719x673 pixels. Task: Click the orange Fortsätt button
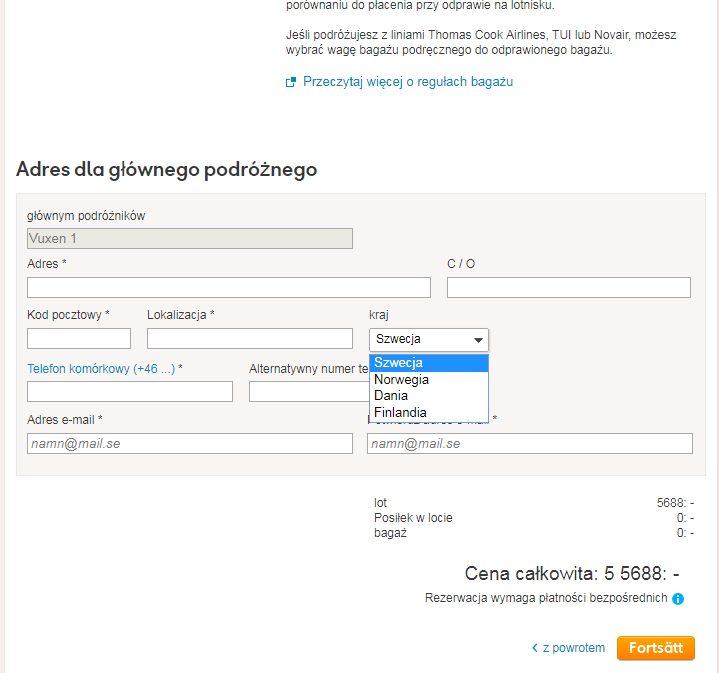pyautogui.click(x=656, y=648)
